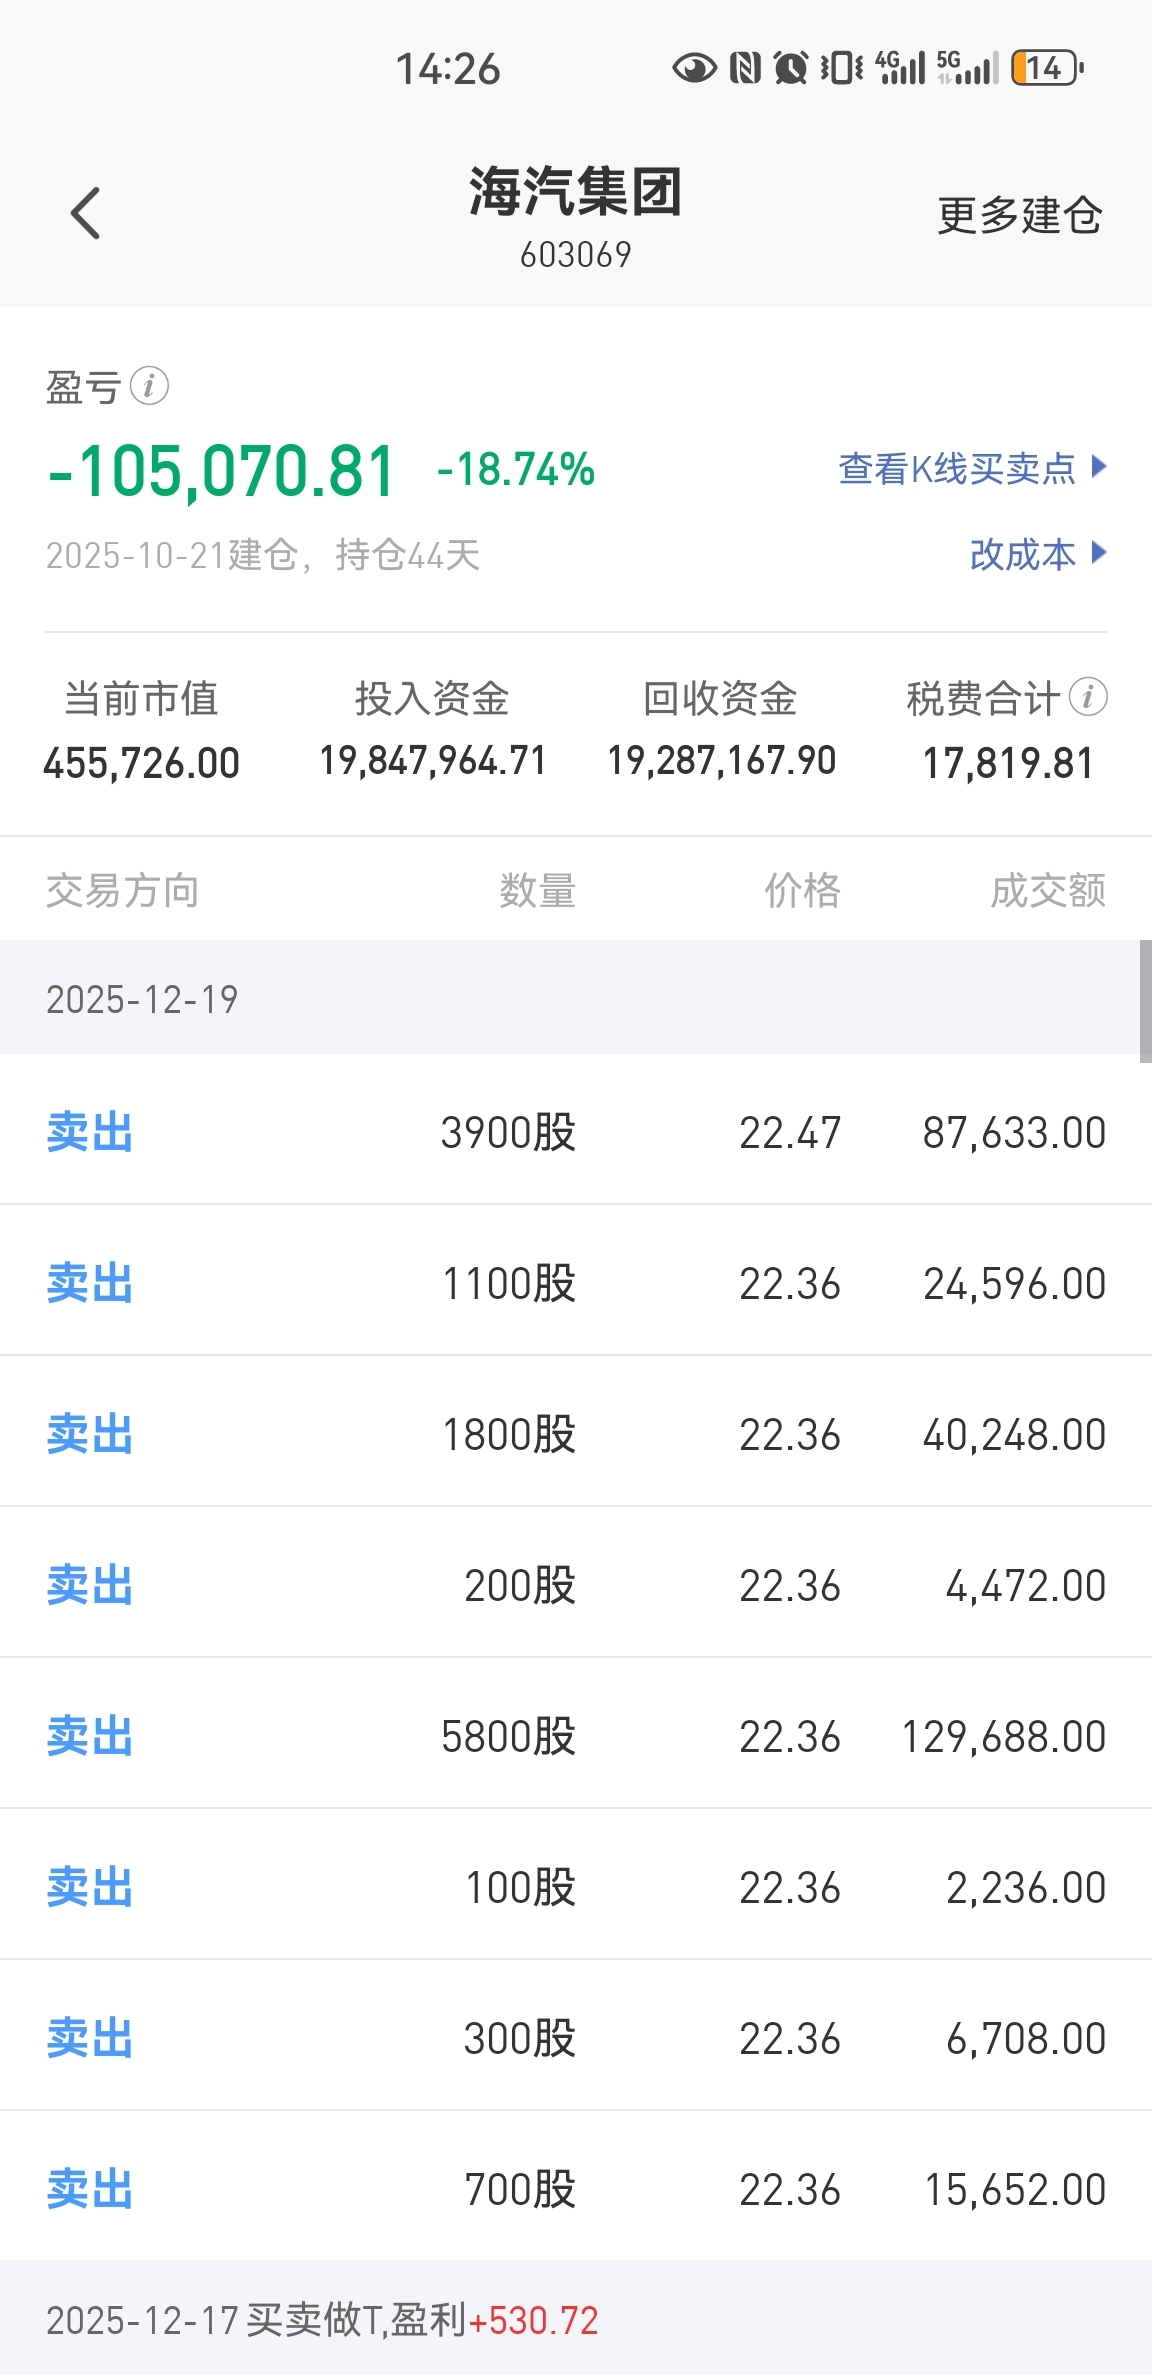The image size is (1152, 2376).
Task: Tap the vibrate mode status icon
Action: click(x=841, y=68)
